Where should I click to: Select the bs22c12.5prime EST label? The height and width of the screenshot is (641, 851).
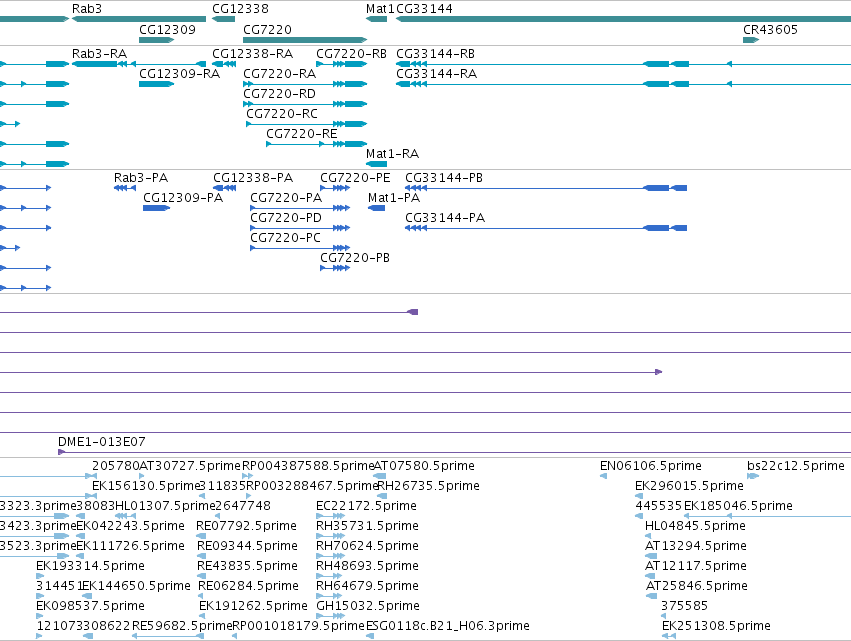(x=796, y=466)
